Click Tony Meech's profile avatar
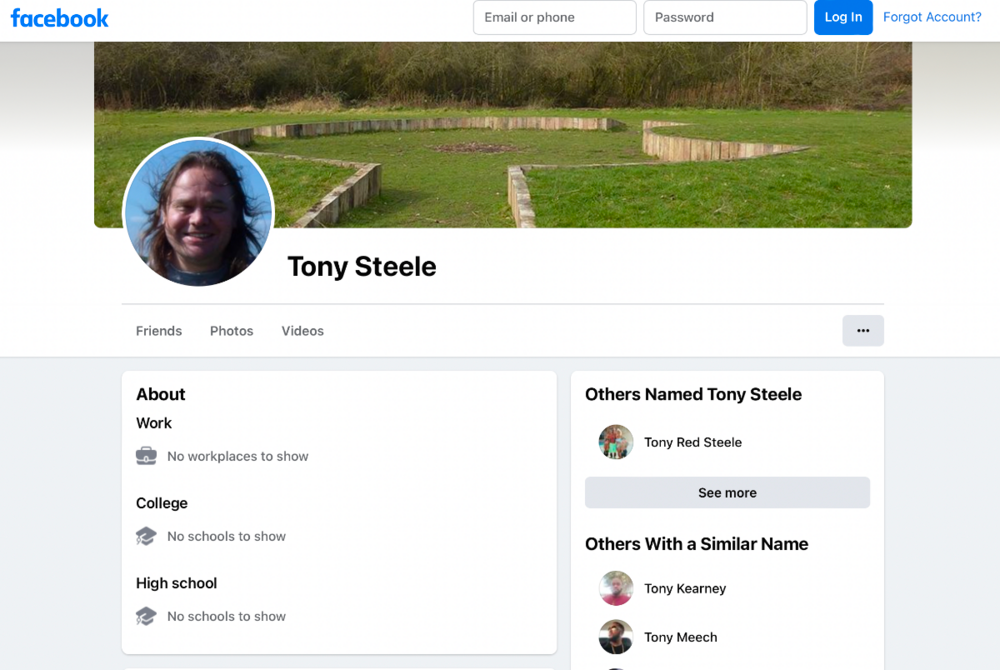This screenshot has height=670, width=1000. (615, 637)
